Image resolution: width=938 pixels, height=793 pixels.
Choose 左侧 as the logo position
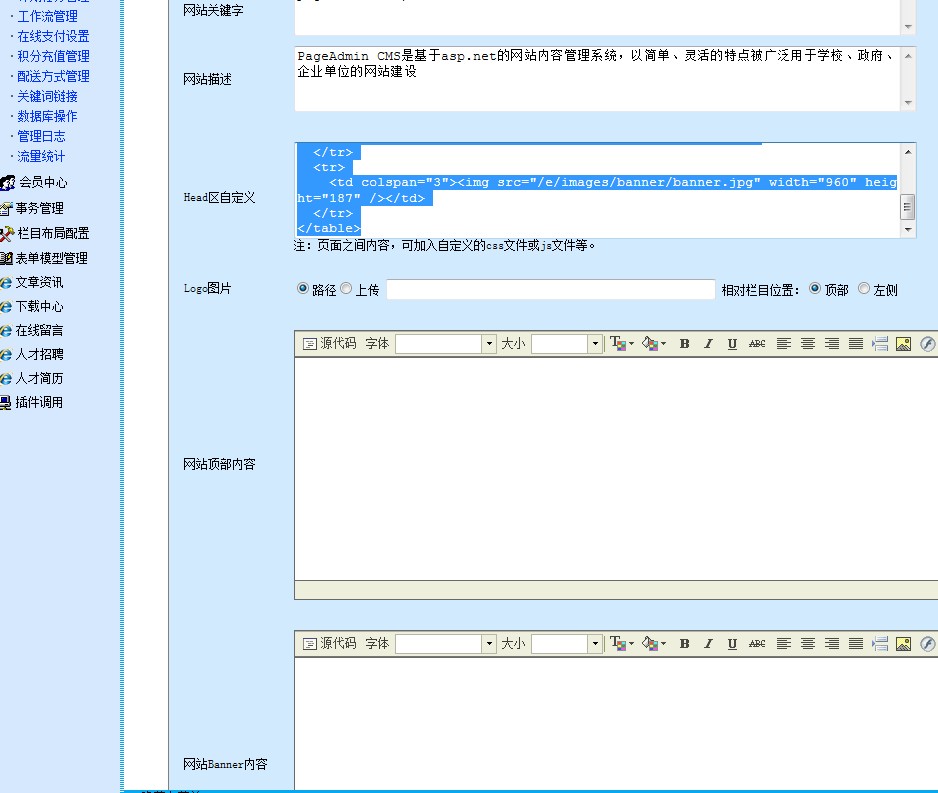tap(865, 289)
